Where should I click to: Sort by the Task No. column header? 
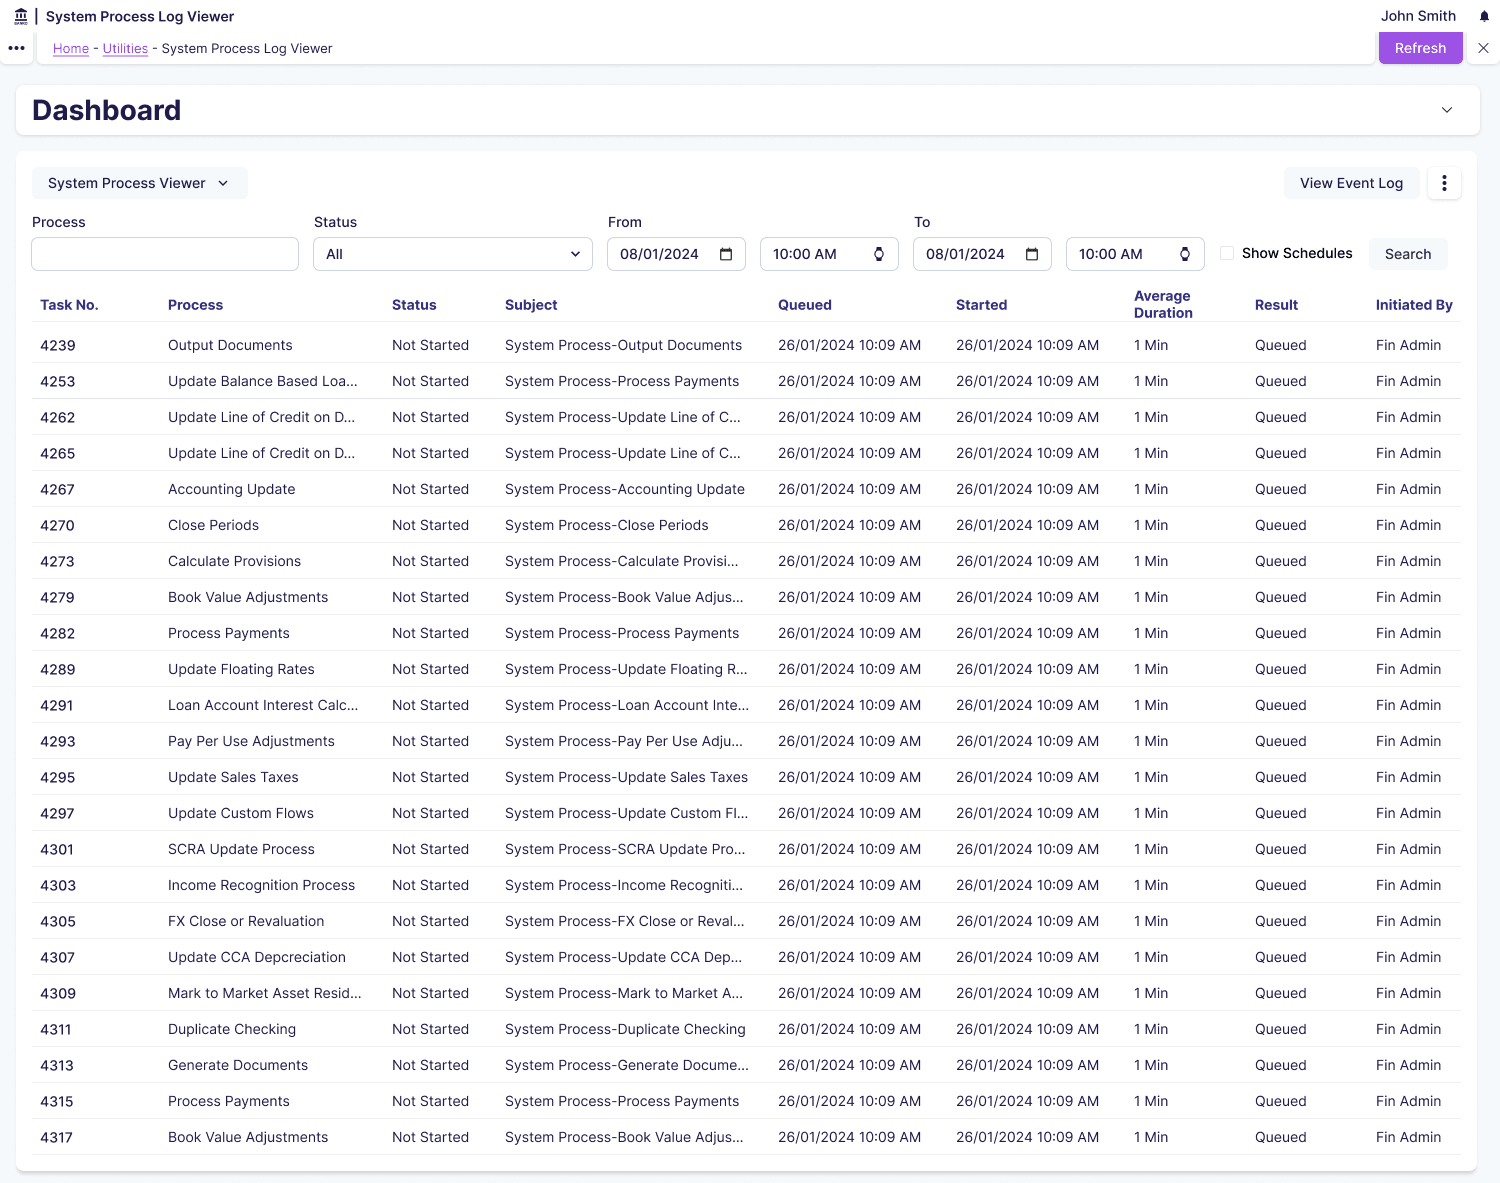(69, 305)
